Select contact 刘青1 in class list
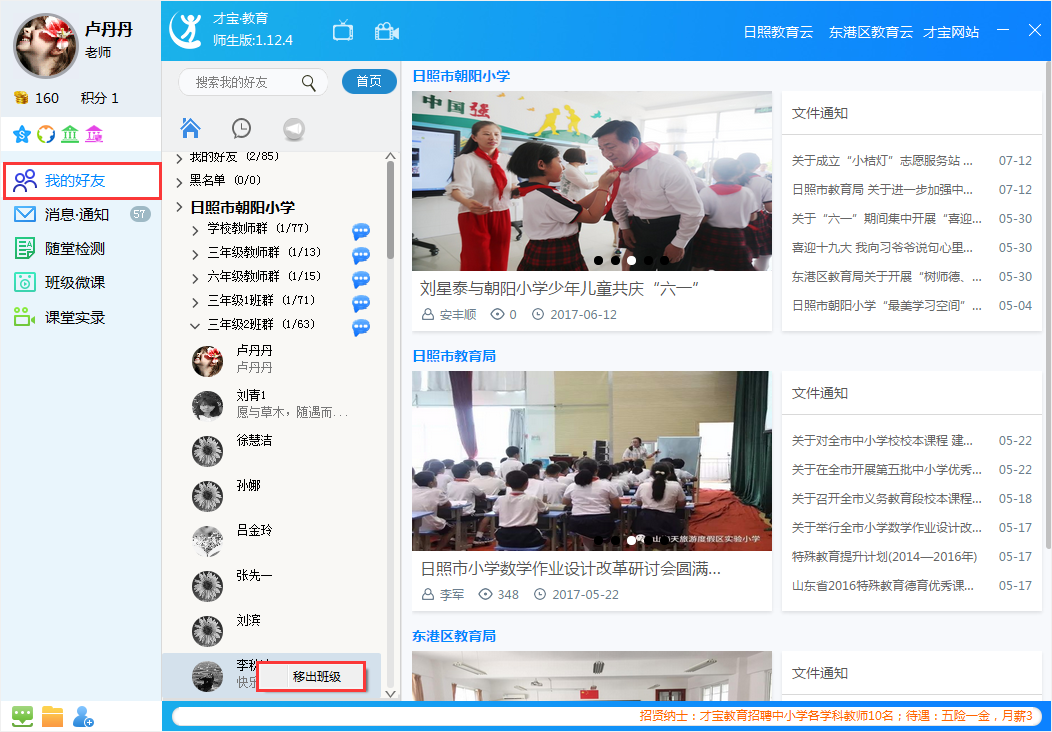 click(x=271, y=405)
